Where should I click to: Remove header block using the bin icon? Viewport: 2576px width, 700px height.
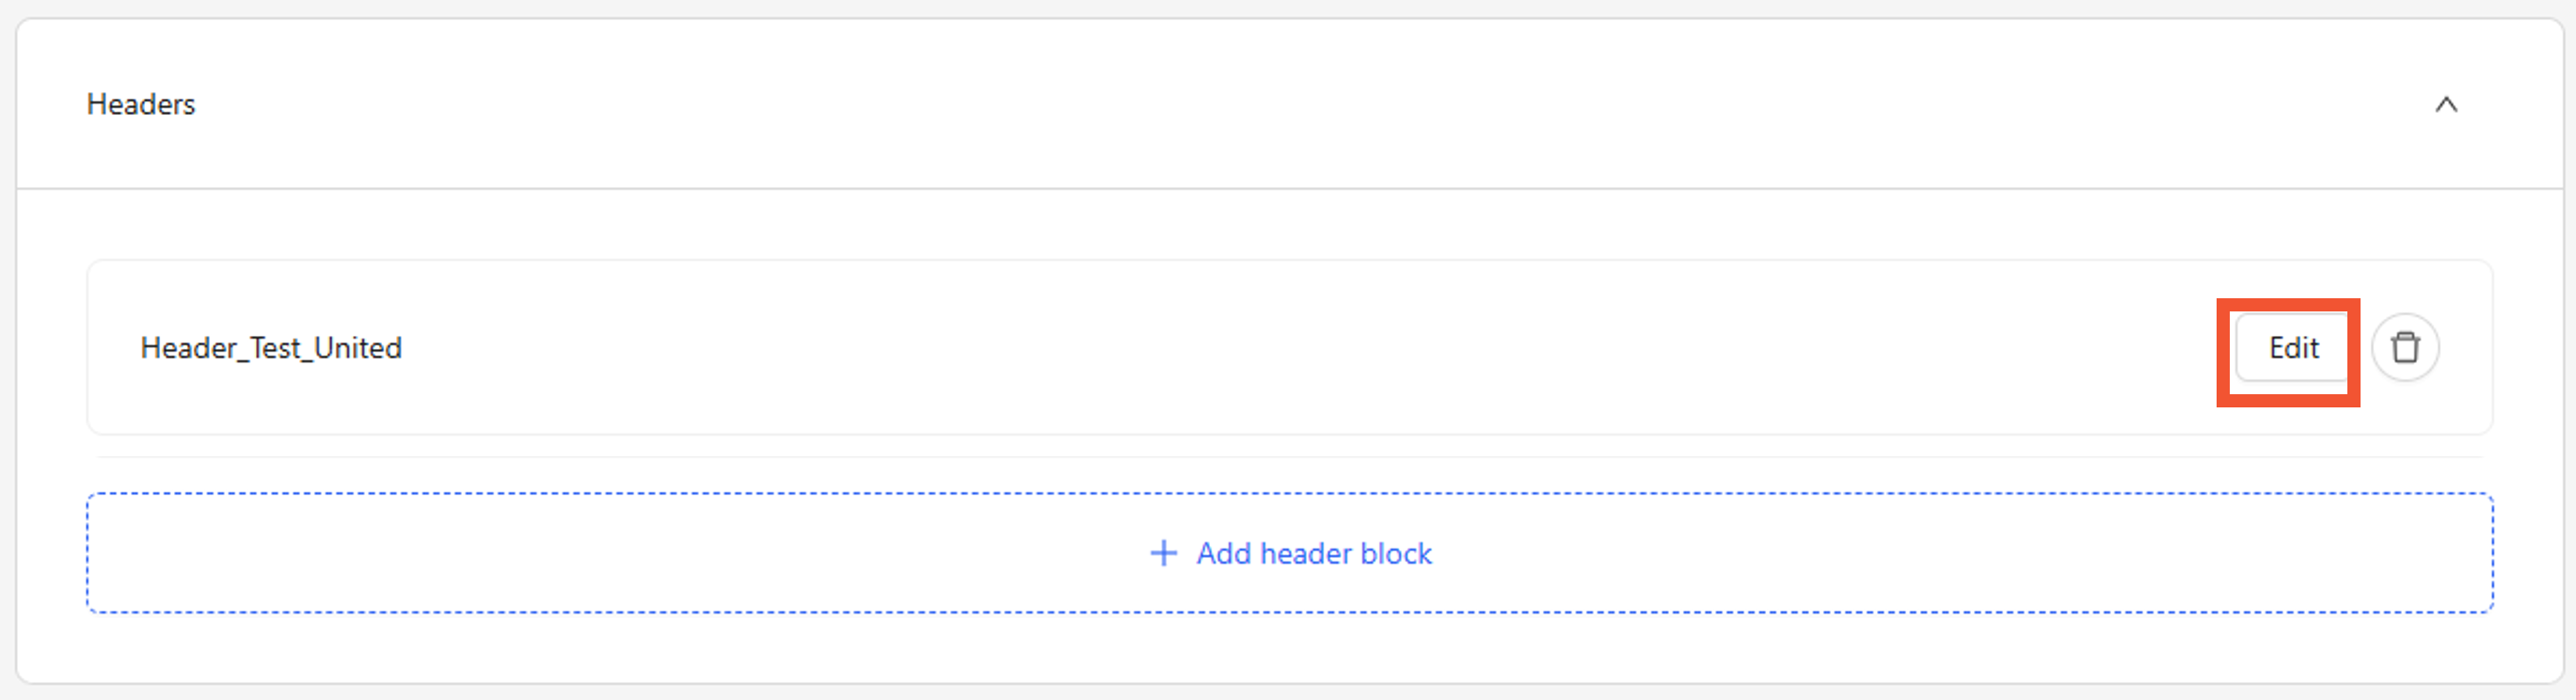pos(2405,348)
